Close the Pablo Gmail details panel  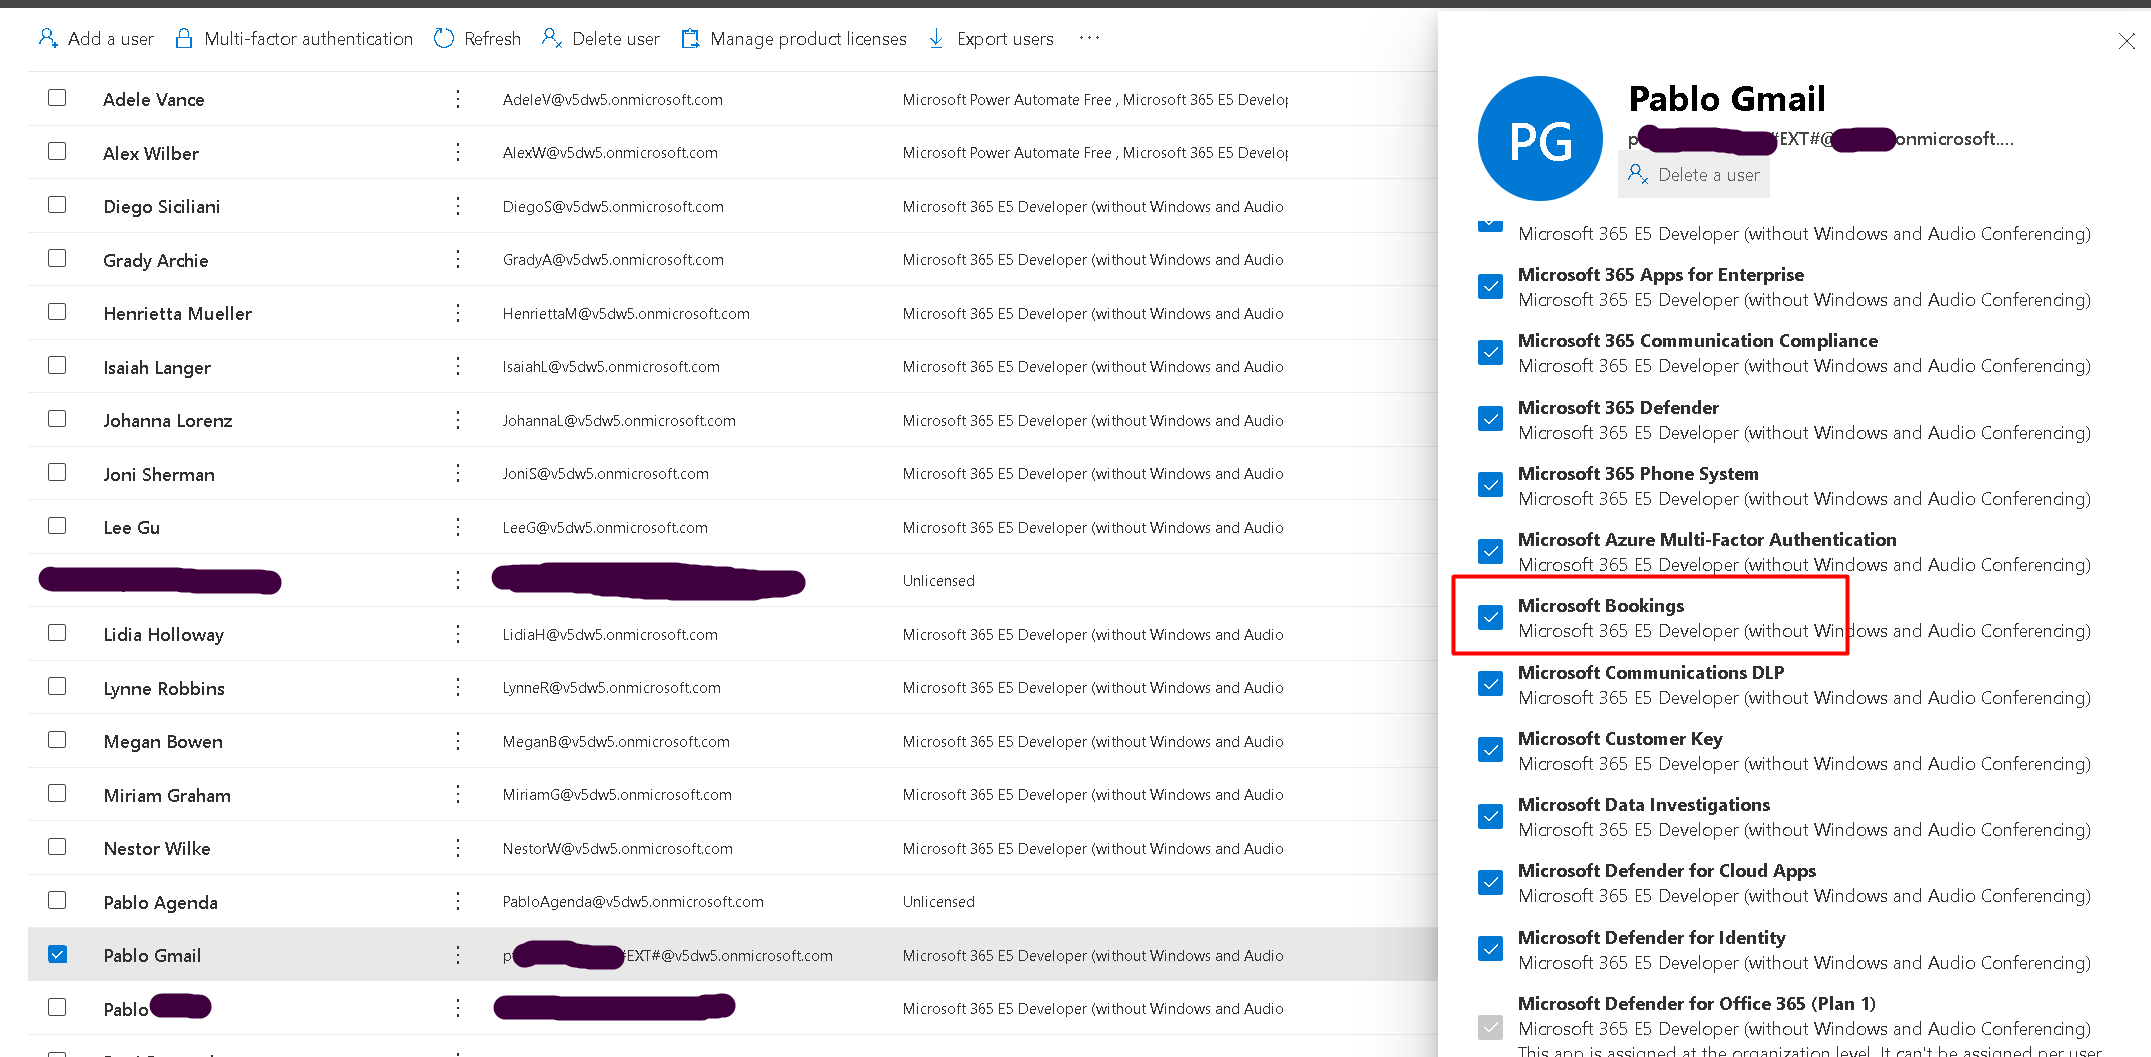pos(2126,41)
